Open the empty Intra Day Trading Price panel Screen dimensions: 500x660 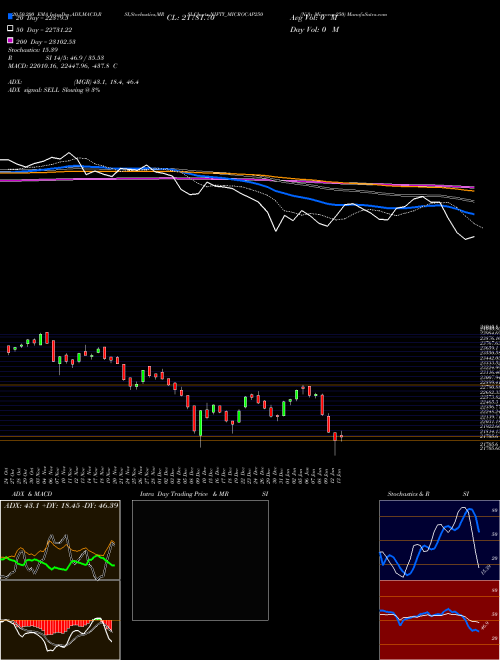pos(200,560)
